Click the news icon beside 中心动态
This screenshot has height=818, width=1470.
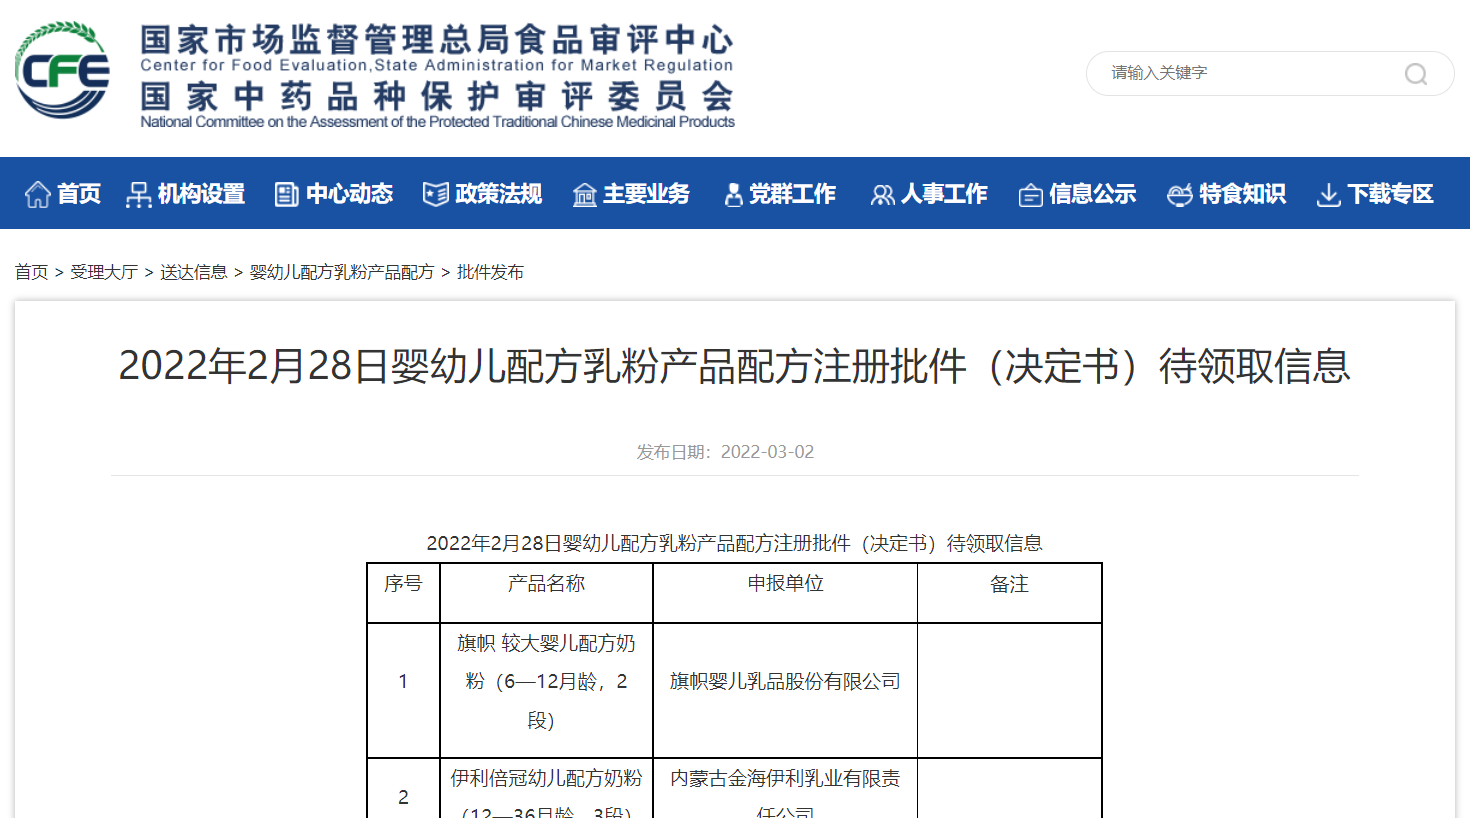[287, 194]
